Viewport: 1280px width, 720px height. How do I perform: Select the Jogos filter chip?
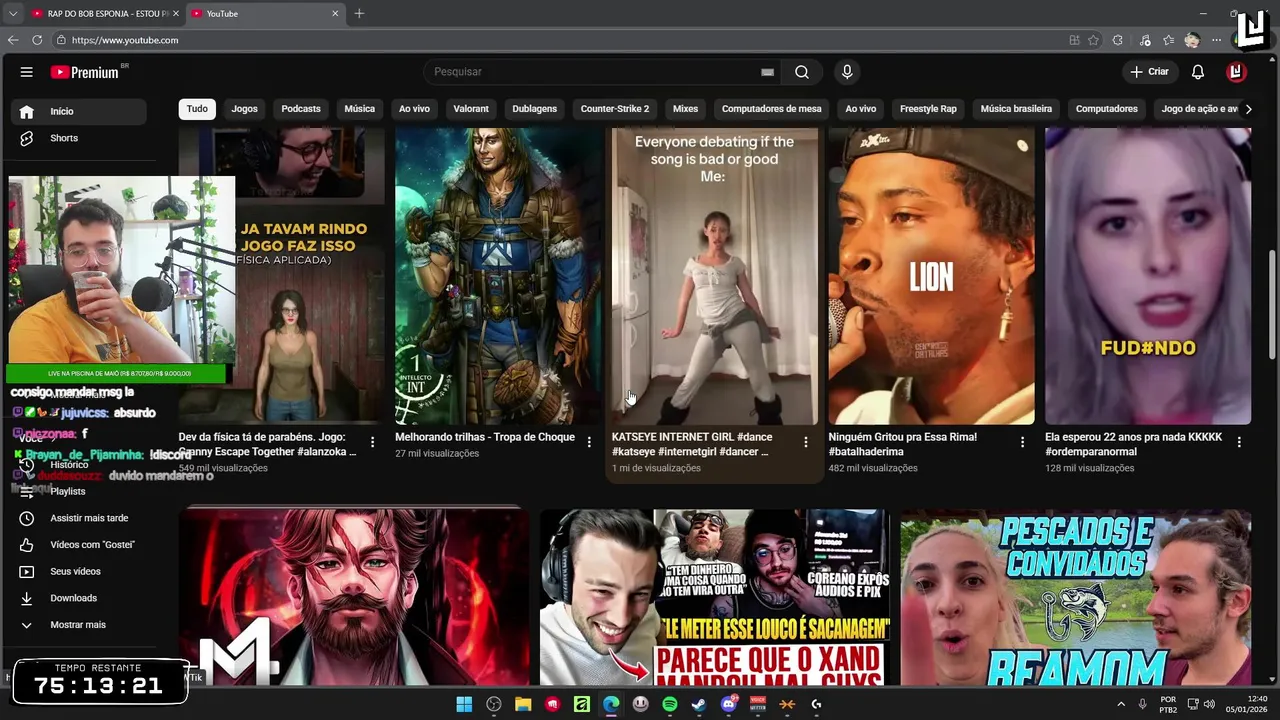tap(245, 108)
